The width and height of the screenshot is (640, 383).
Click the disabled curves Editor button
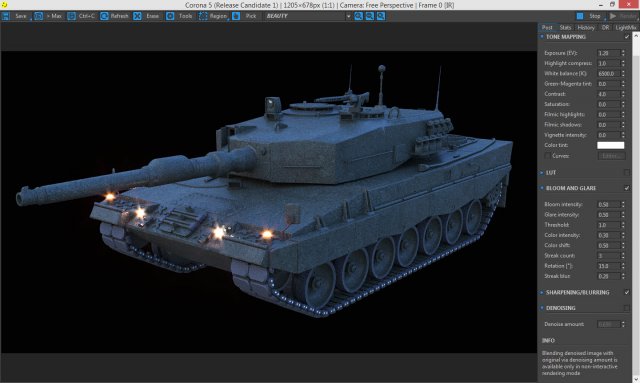611,156
